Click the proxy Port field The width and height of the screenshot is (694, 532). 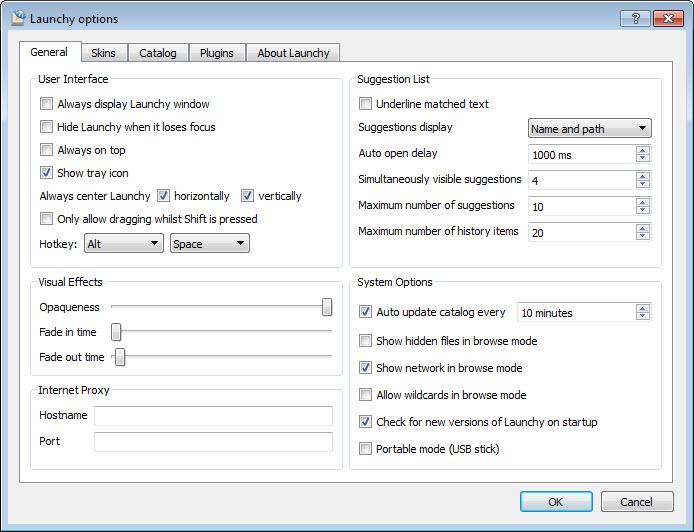coord(213,442)
